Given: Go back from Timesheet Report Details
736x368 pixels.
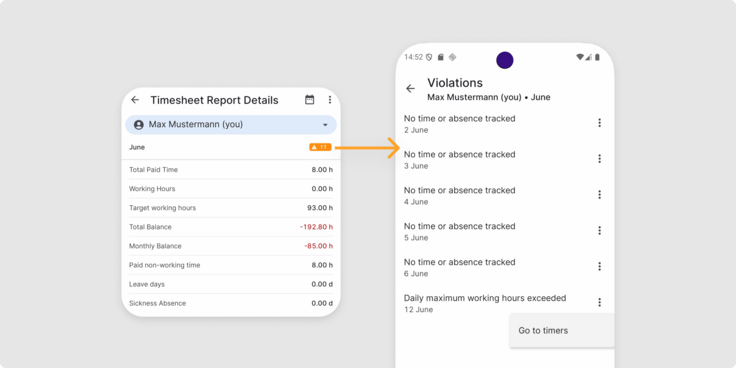Looking at the screenshot, I should [135, 100].
